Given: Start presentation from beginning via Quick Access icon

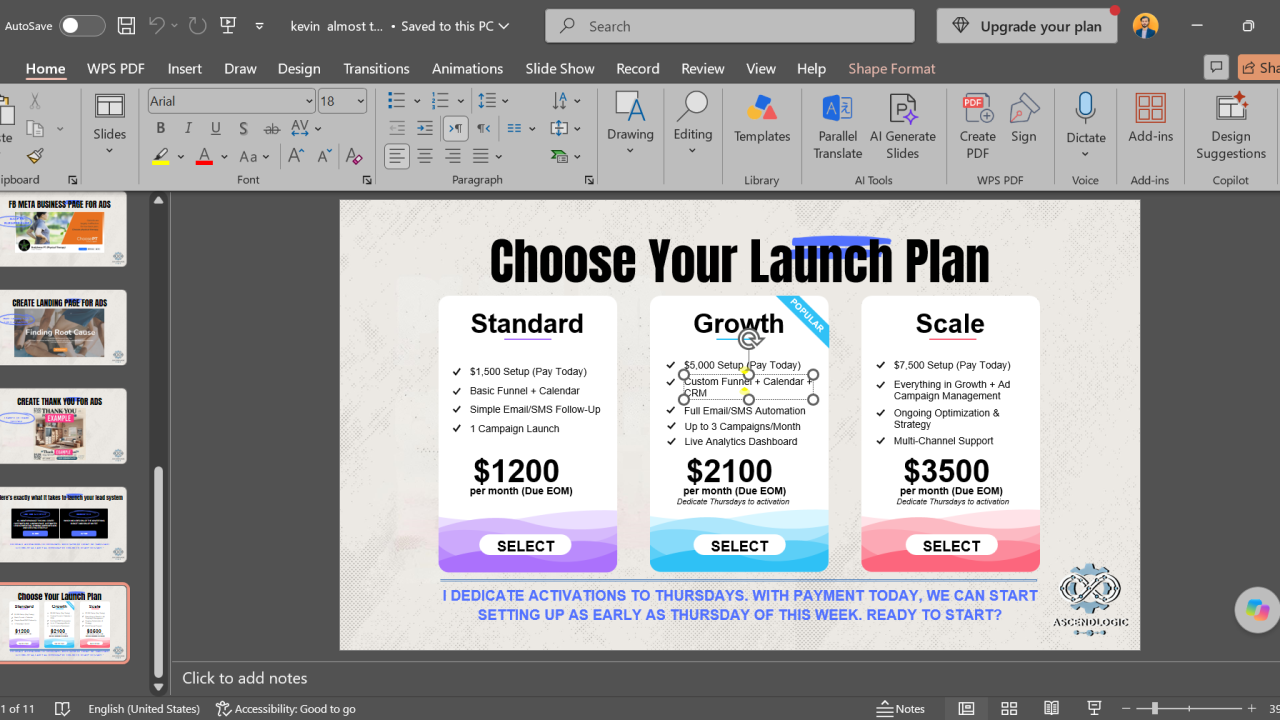Looking at the screenshot, I should [227, 26].
